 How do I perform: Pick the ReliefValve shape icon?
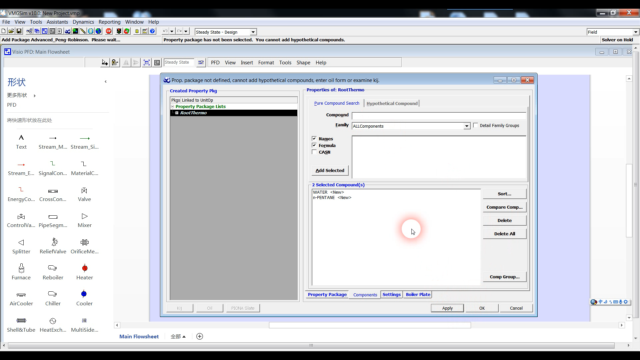coord(53,242)
